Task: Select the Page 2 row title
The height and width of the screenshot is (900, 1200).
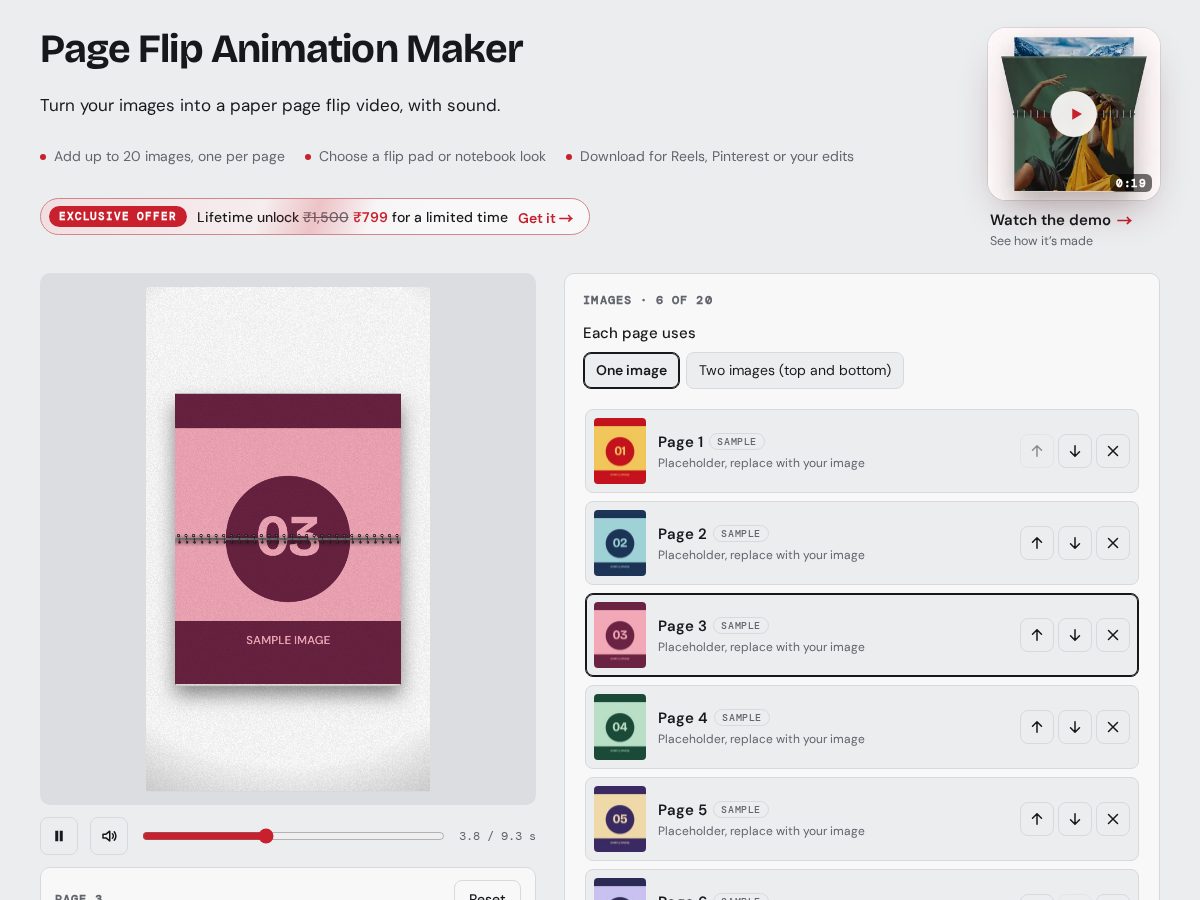Action: [x=682, y=534]
